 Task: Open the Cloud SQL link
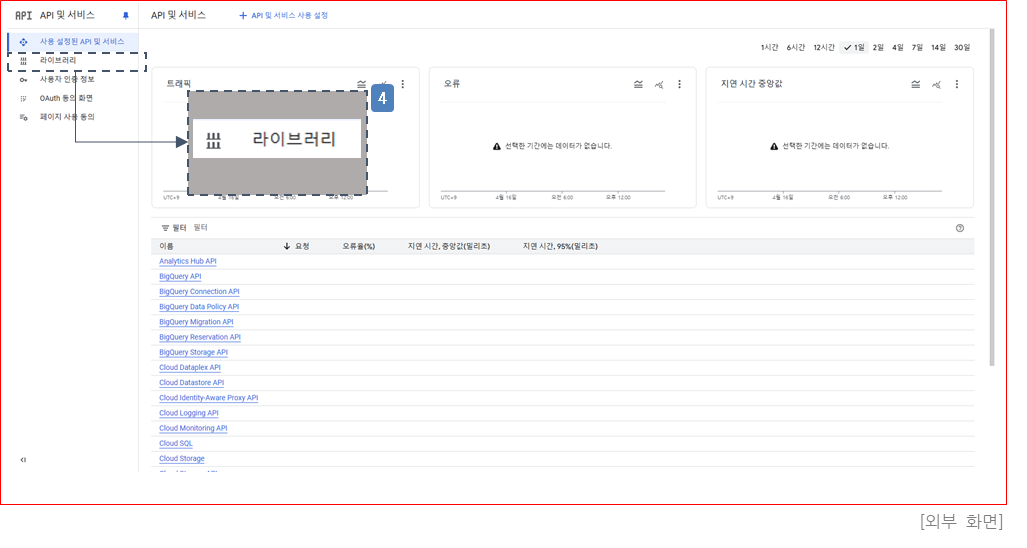(x=176, y=443)
